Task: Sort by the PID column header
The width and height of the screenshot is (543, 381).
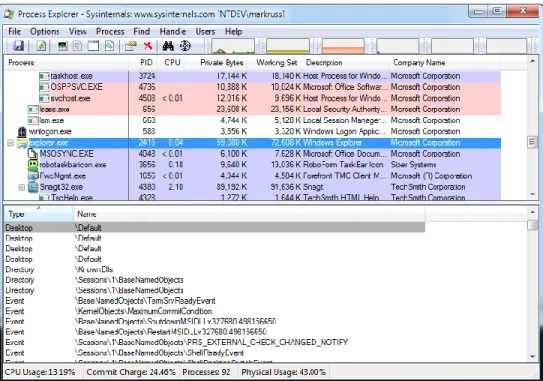Action: [143, 63]
